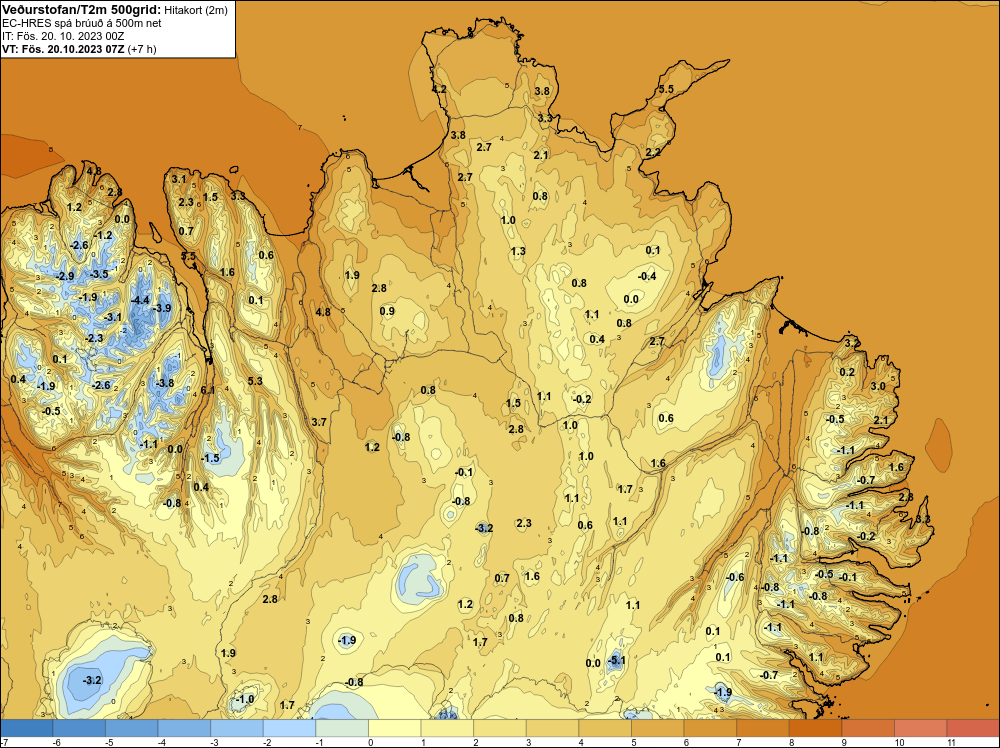The width and height of the screenshot is (1000, 748).
Task: Click the 'EC-HRES spá brúuð á 500m net' line
Action: 81,23
